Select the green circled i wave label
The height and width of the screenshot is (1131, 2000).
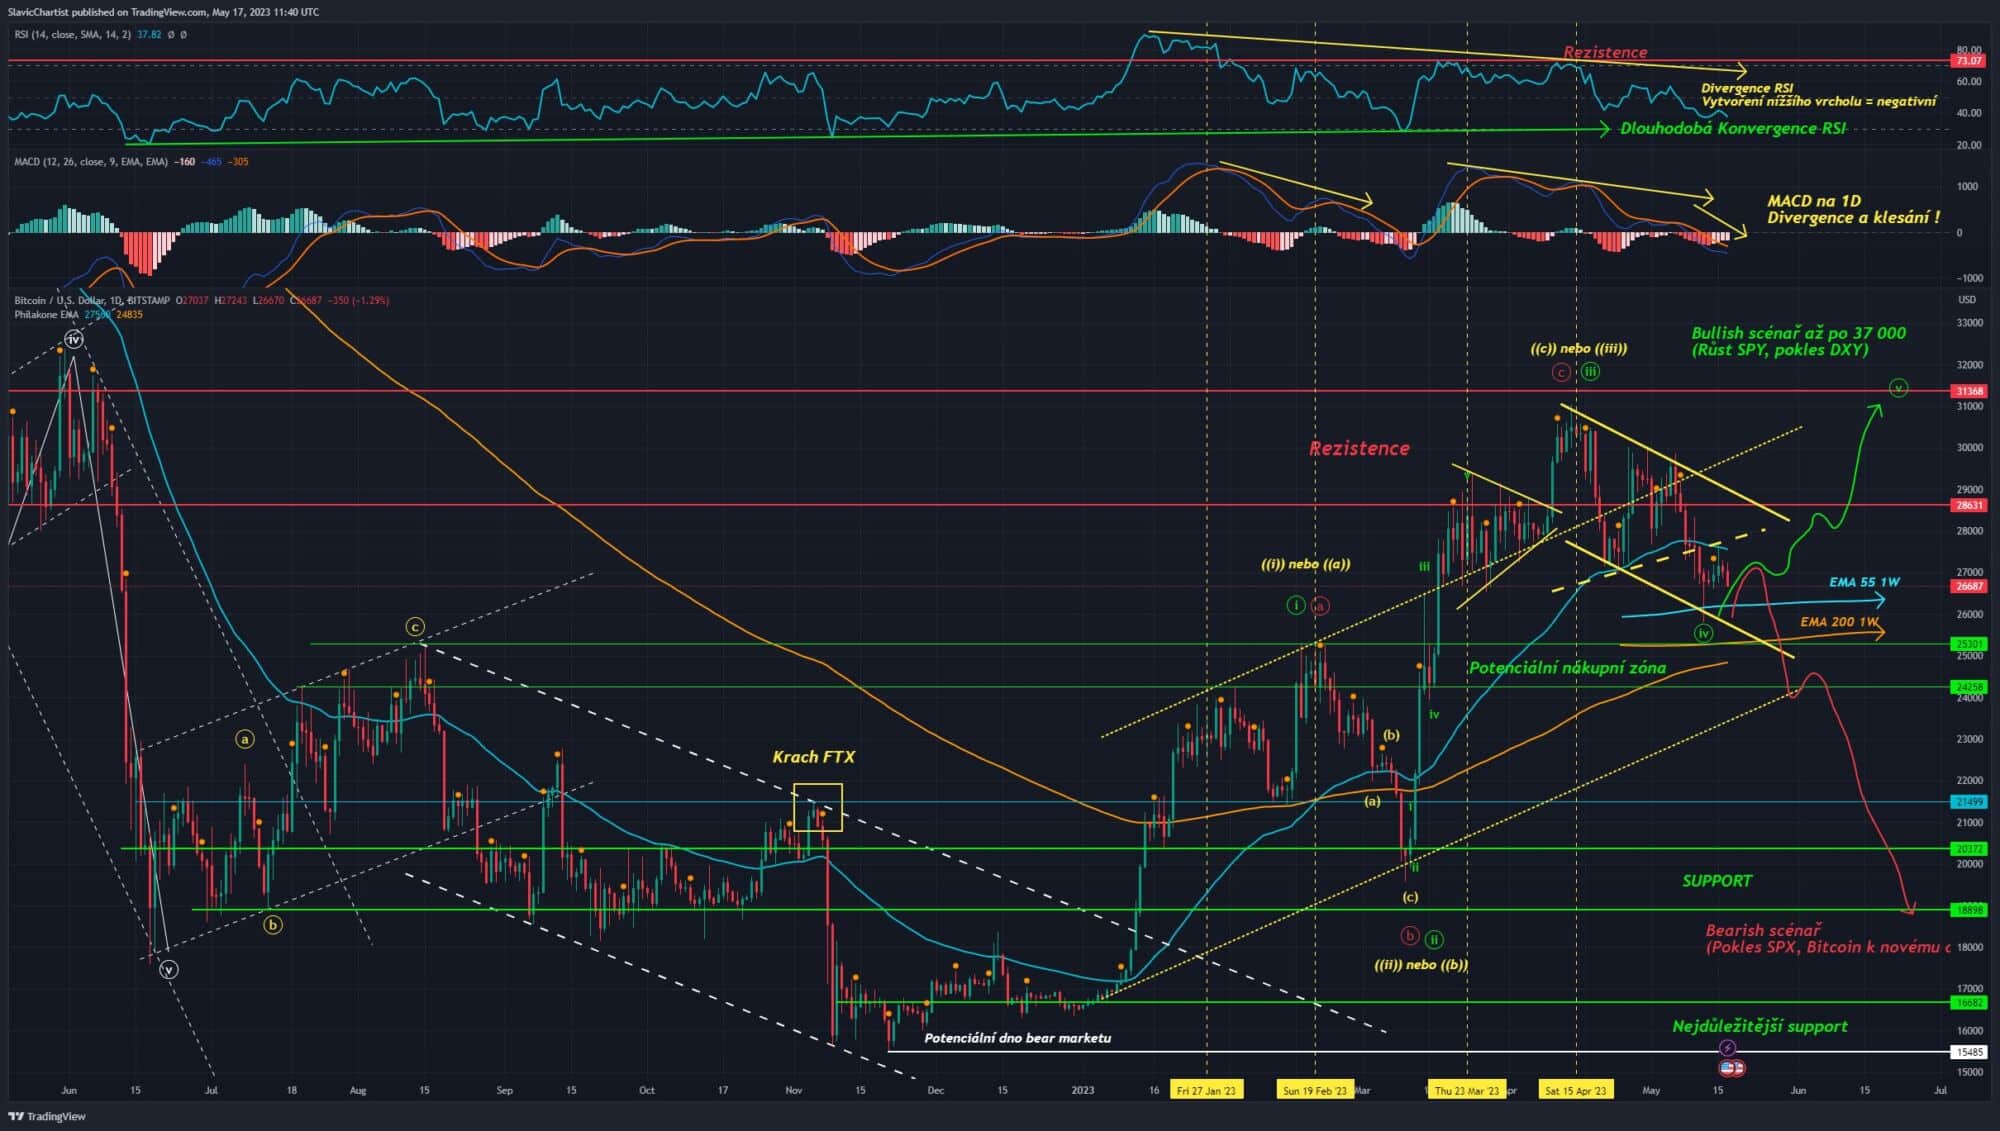pos(1295,605)
